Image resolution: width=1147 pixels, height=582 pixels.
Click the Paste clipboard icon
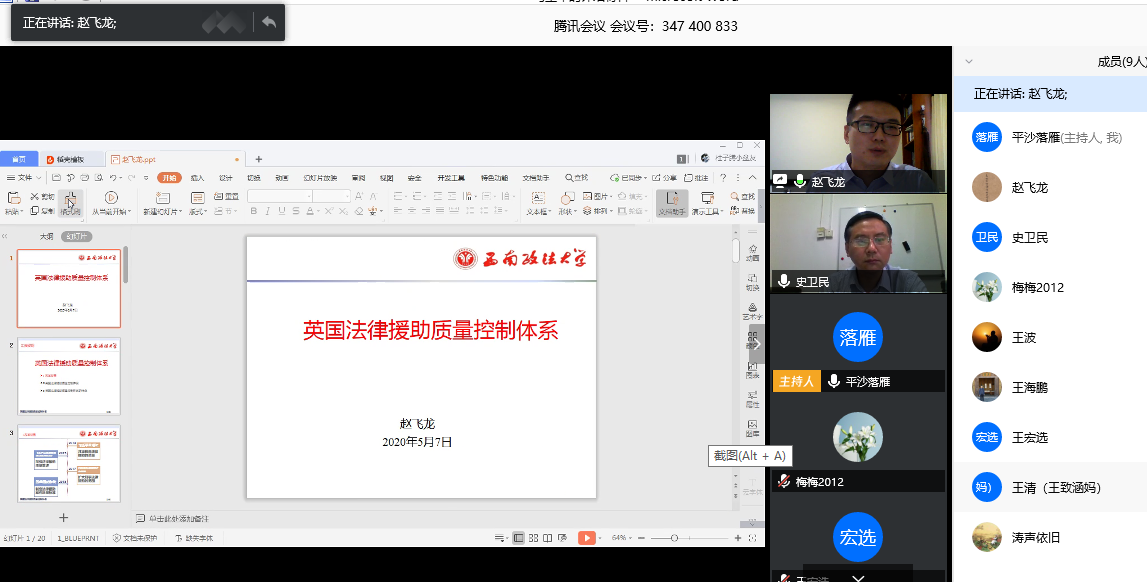pyautogui.click(x=13, y=197)
